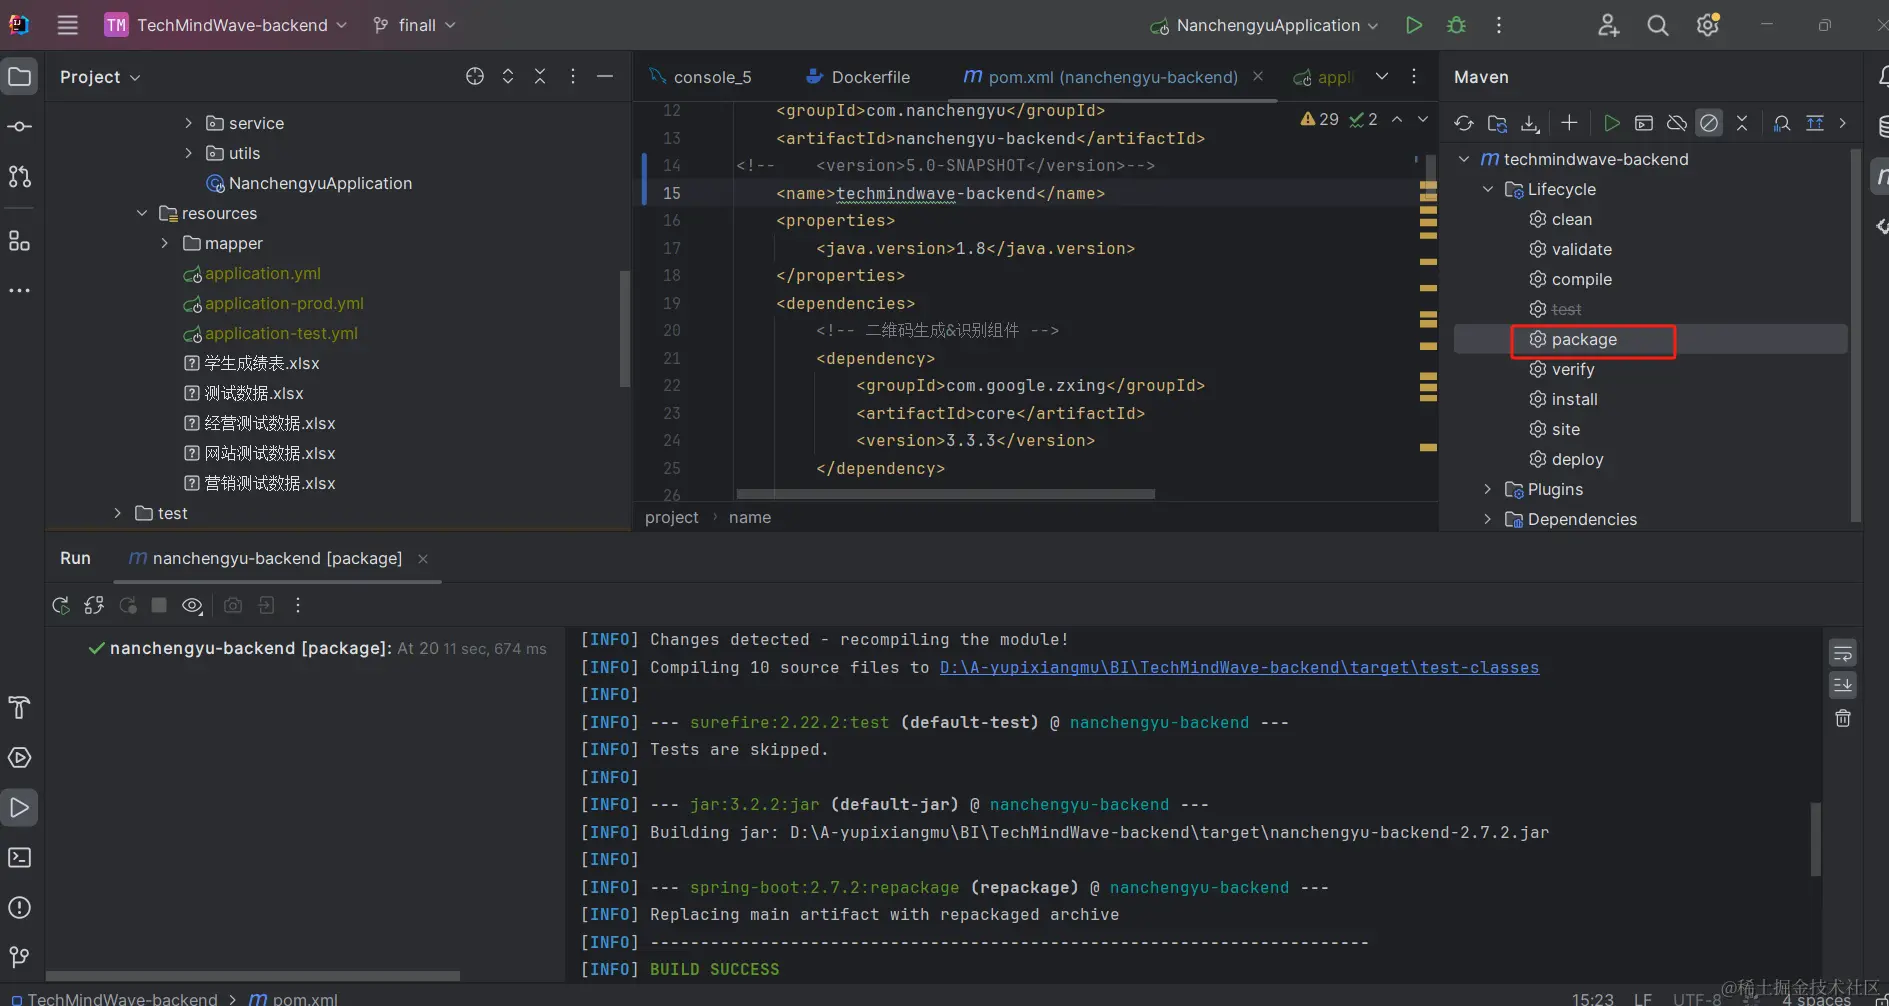The height and width of the screenshot is (1006, 1889).
Task: Click the Run tree horizontal scrollbar
Action: pyautogui.click(x=253, y=975)
